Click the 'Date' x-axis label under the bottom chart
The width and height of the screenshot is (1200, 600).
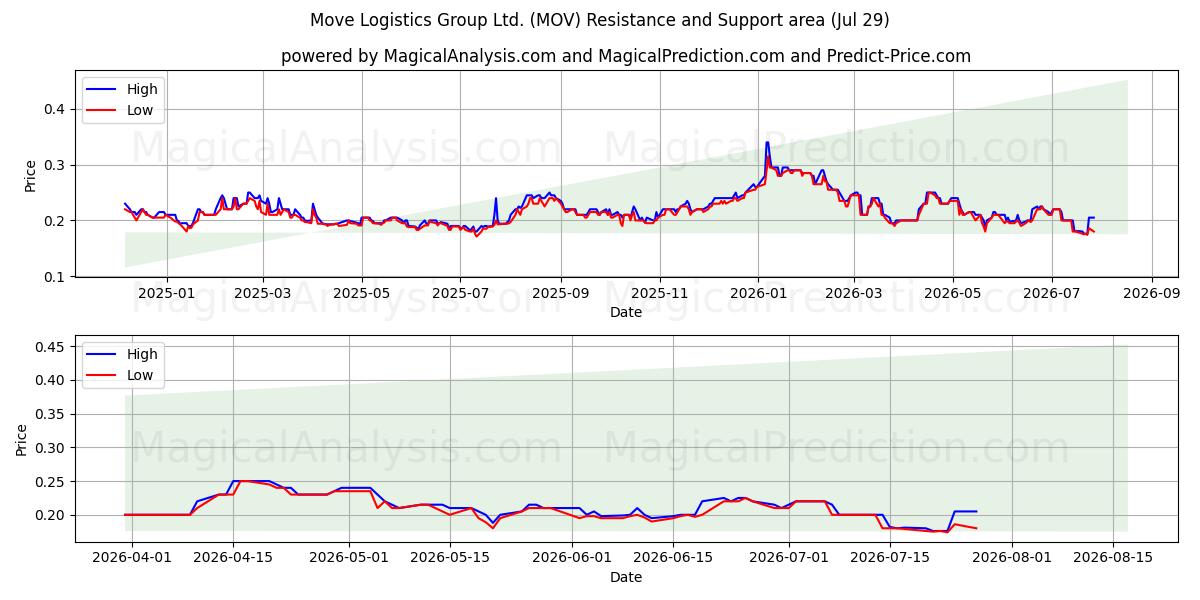[x=626, y=577]
